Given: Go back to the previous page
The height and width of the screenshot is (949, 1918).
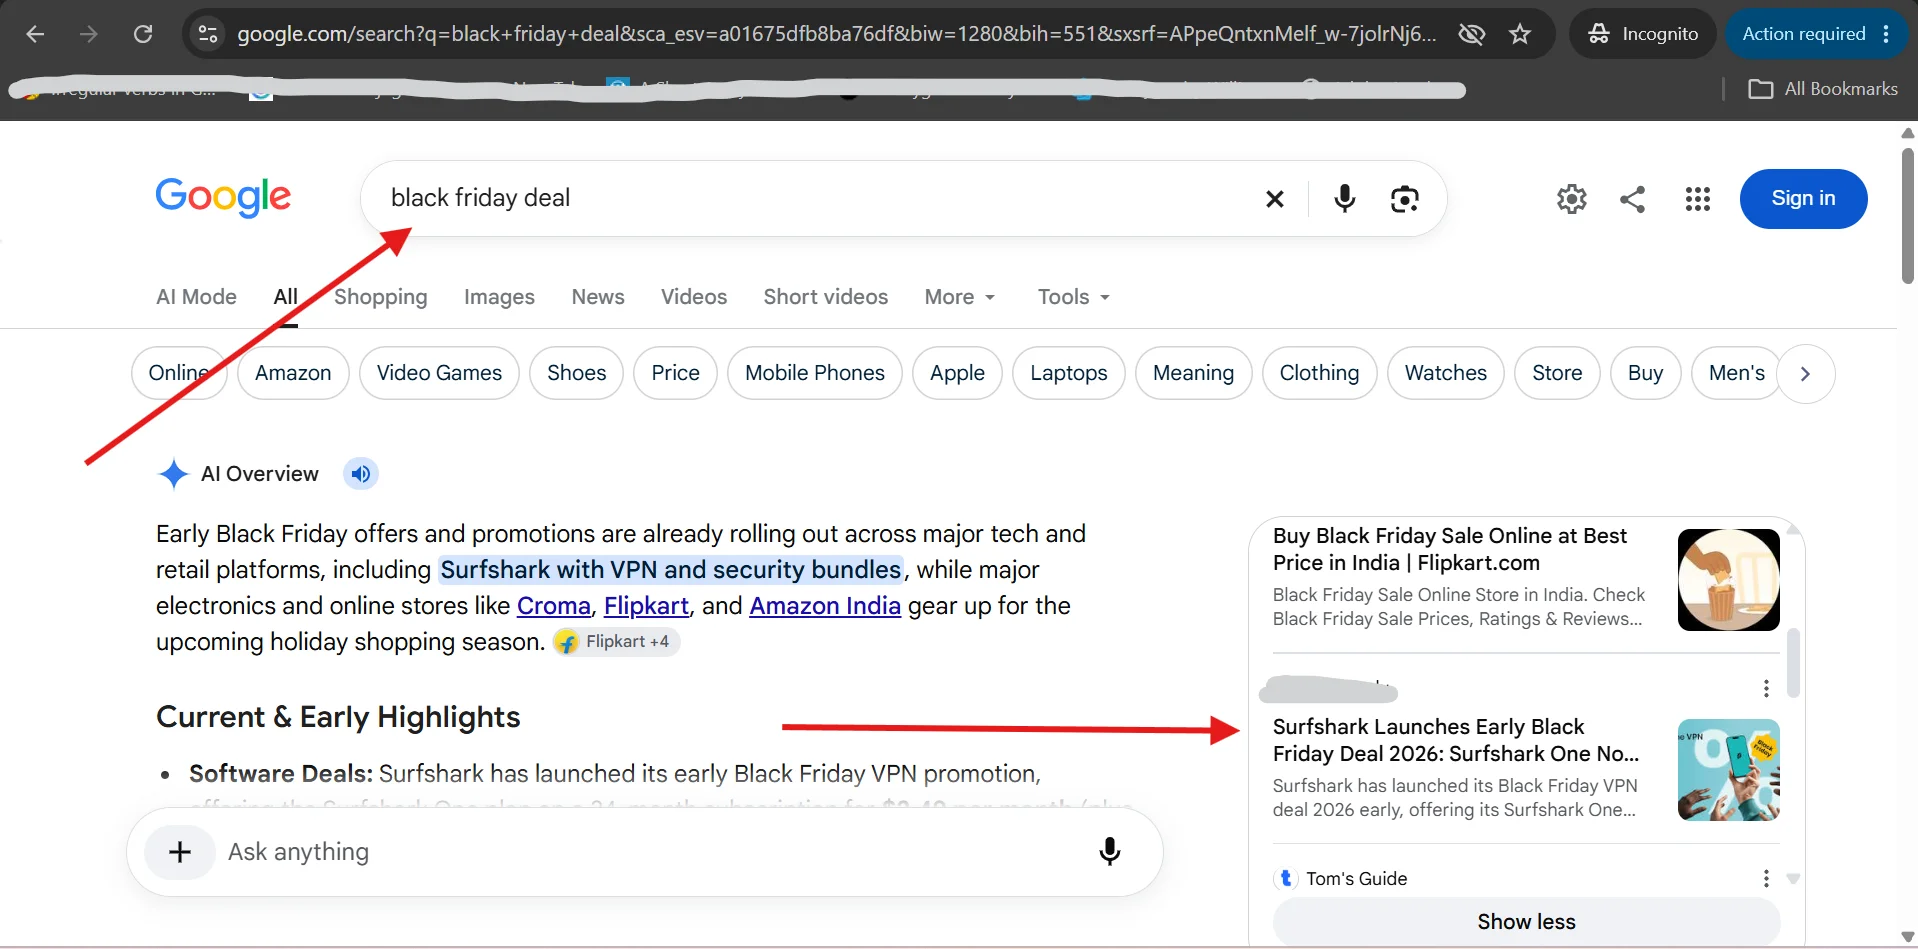Looking at the screenshot, I should point(35,34).
